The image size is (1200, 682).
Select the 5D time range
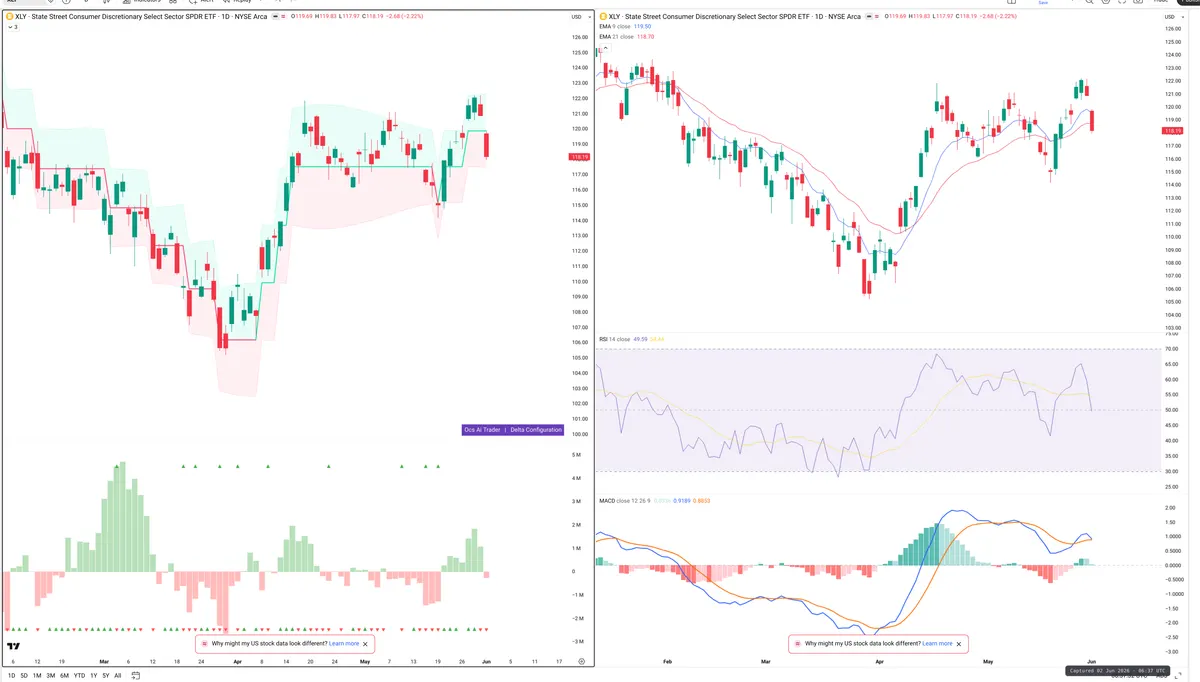(24, 676)
